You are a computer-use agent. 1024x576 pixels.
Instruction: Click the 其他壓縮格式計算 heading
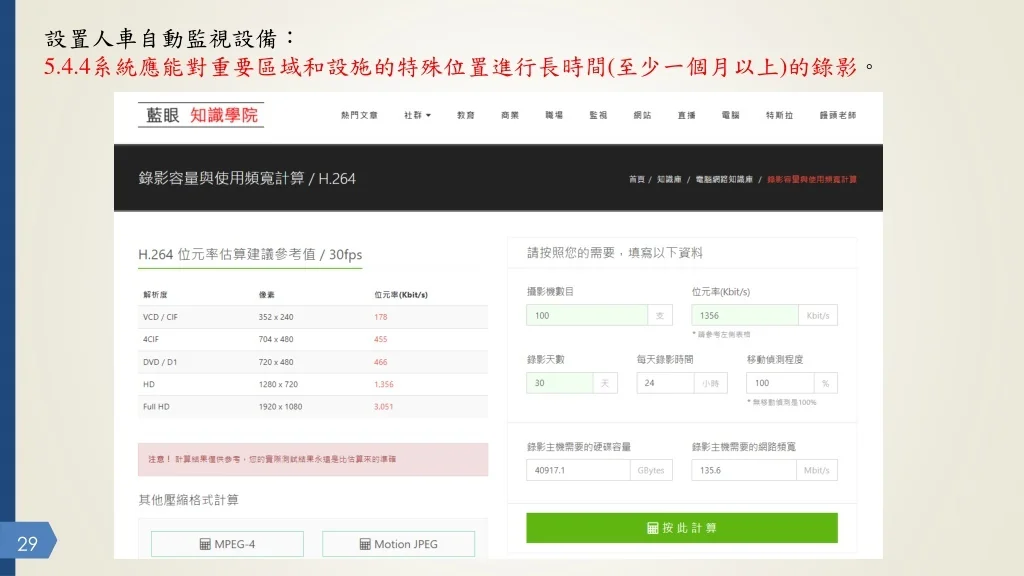click(x=189, y=500)
